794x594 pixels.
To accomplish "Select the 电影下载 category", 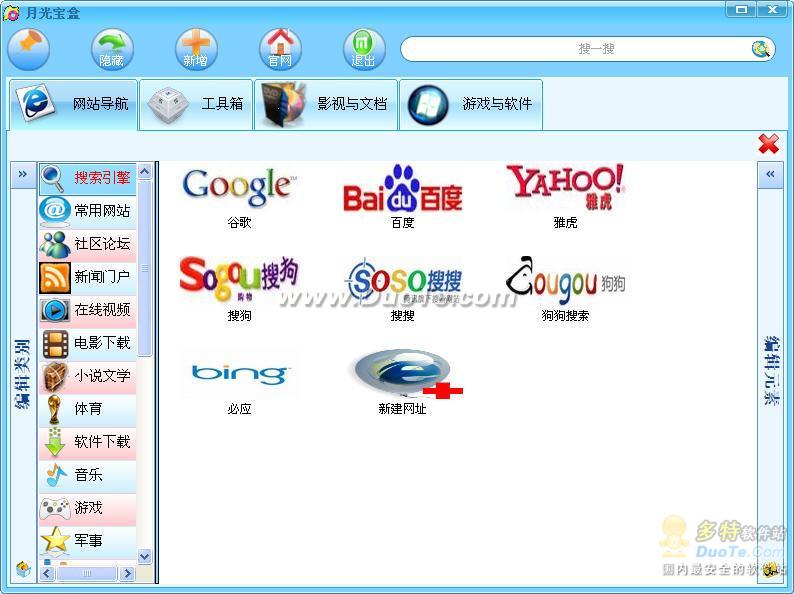I will click(88, 343).
